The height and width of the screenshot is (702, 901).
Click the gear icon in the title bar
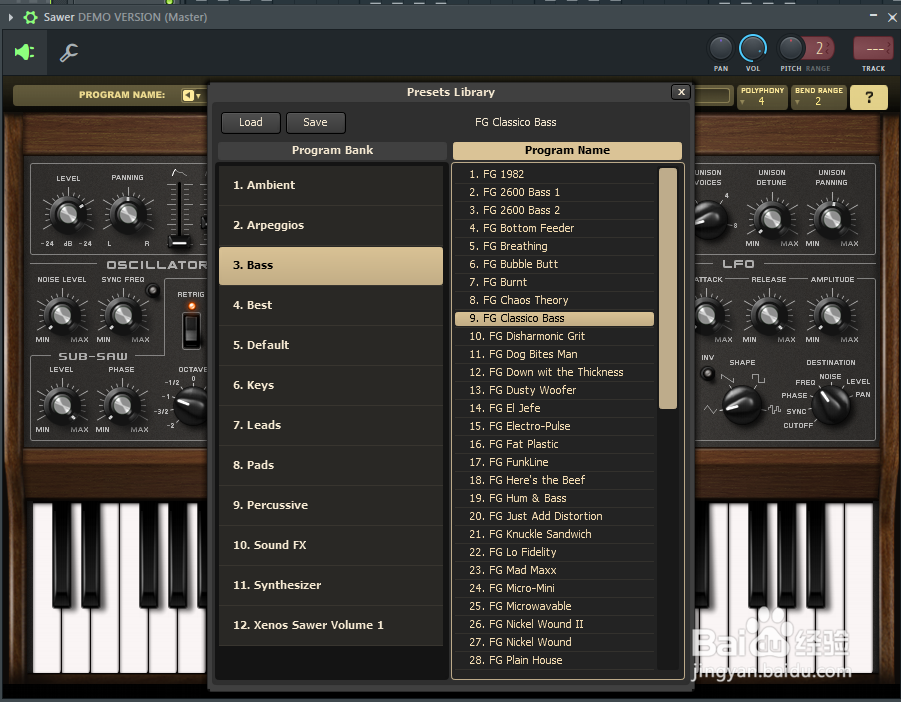(x=28, y=16)
